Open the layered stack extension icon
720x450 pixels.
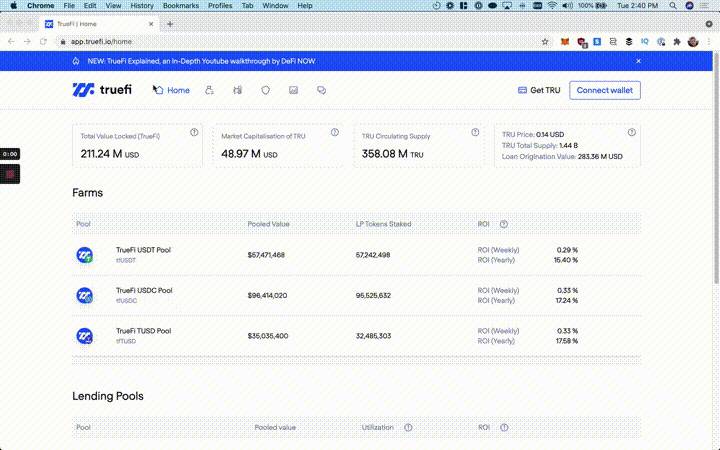[629, 42]
